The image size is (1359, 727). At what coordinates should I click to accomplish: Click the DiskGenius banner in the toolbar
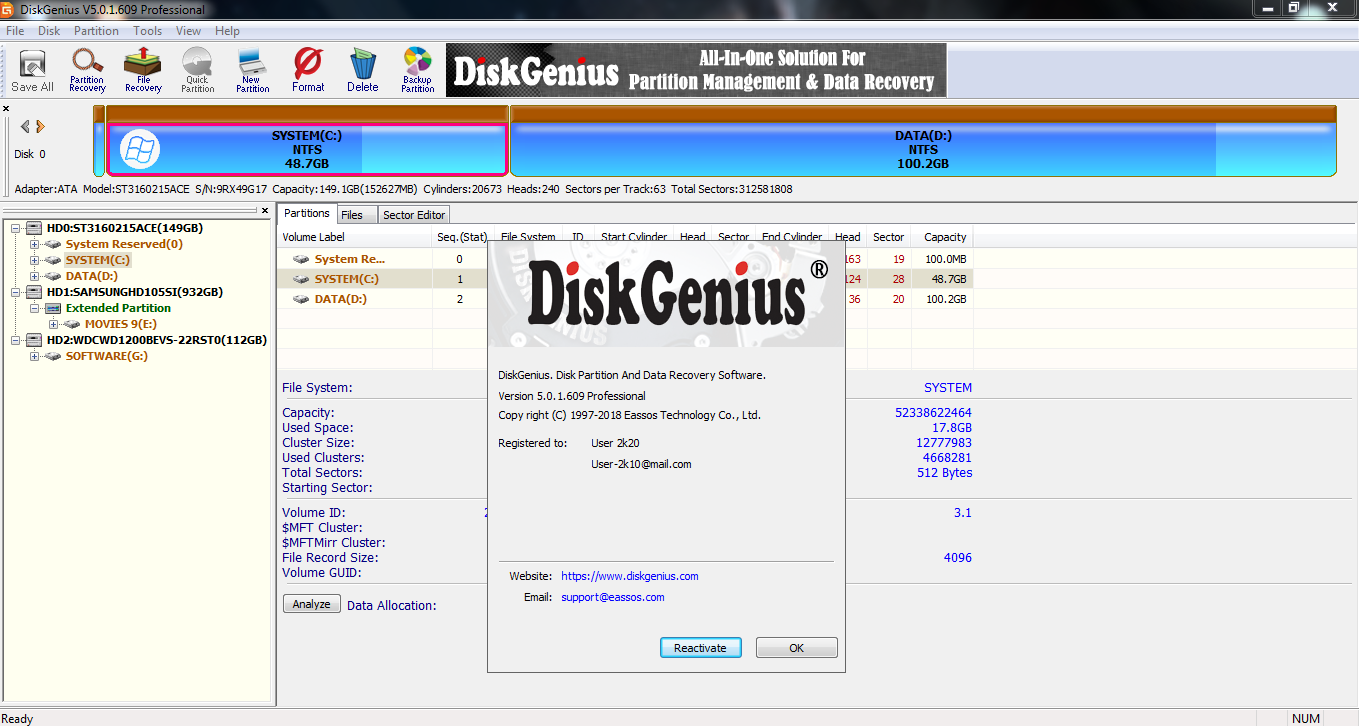coord(696,70)
